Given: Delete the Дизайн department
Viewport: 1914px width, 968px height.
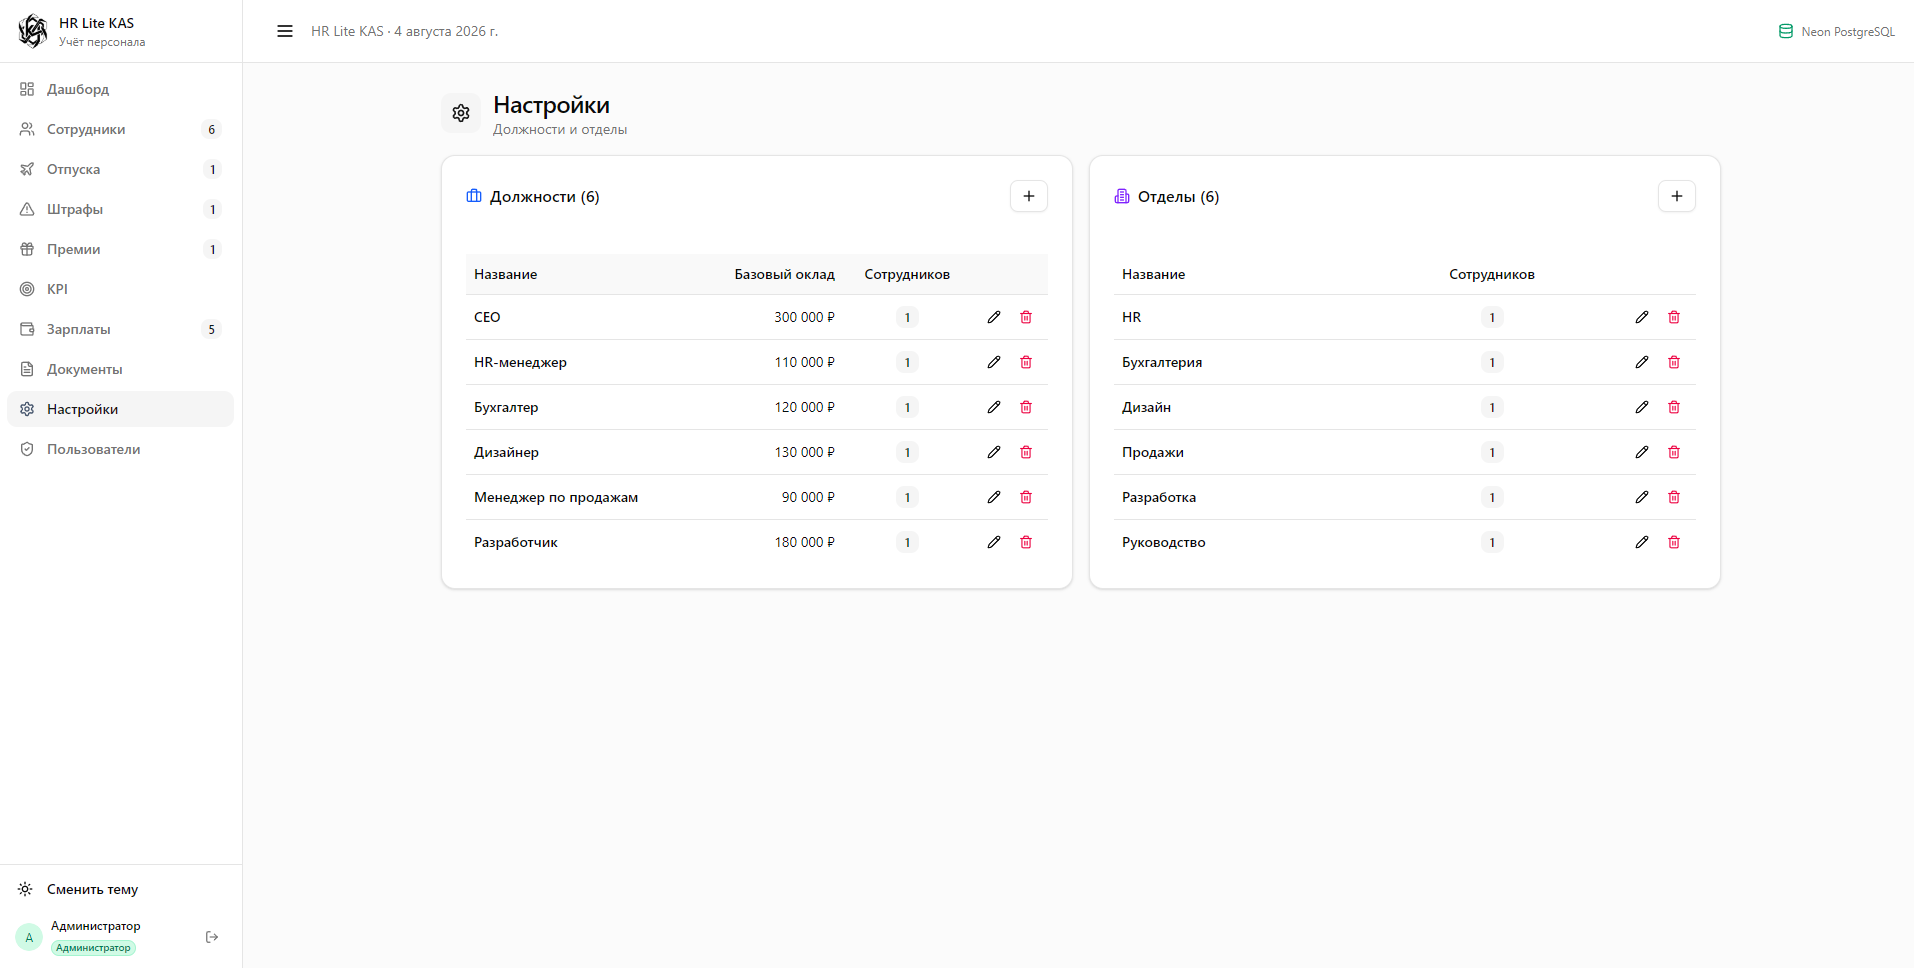Looking at the screenshot, I should (x=1674, y=407).
